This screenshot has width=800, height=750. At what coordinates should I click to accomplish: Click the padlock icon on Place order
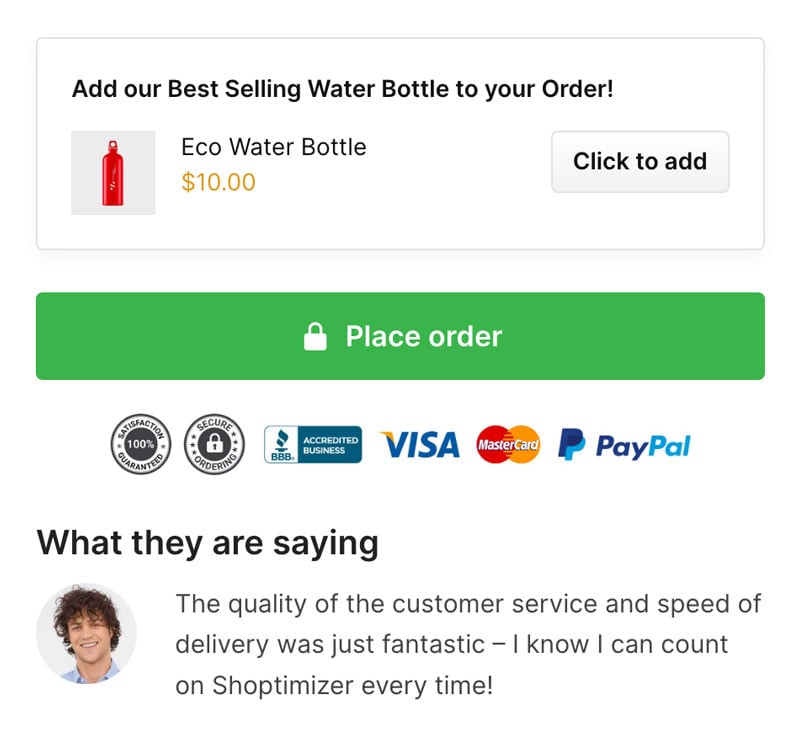click(315, 336)
